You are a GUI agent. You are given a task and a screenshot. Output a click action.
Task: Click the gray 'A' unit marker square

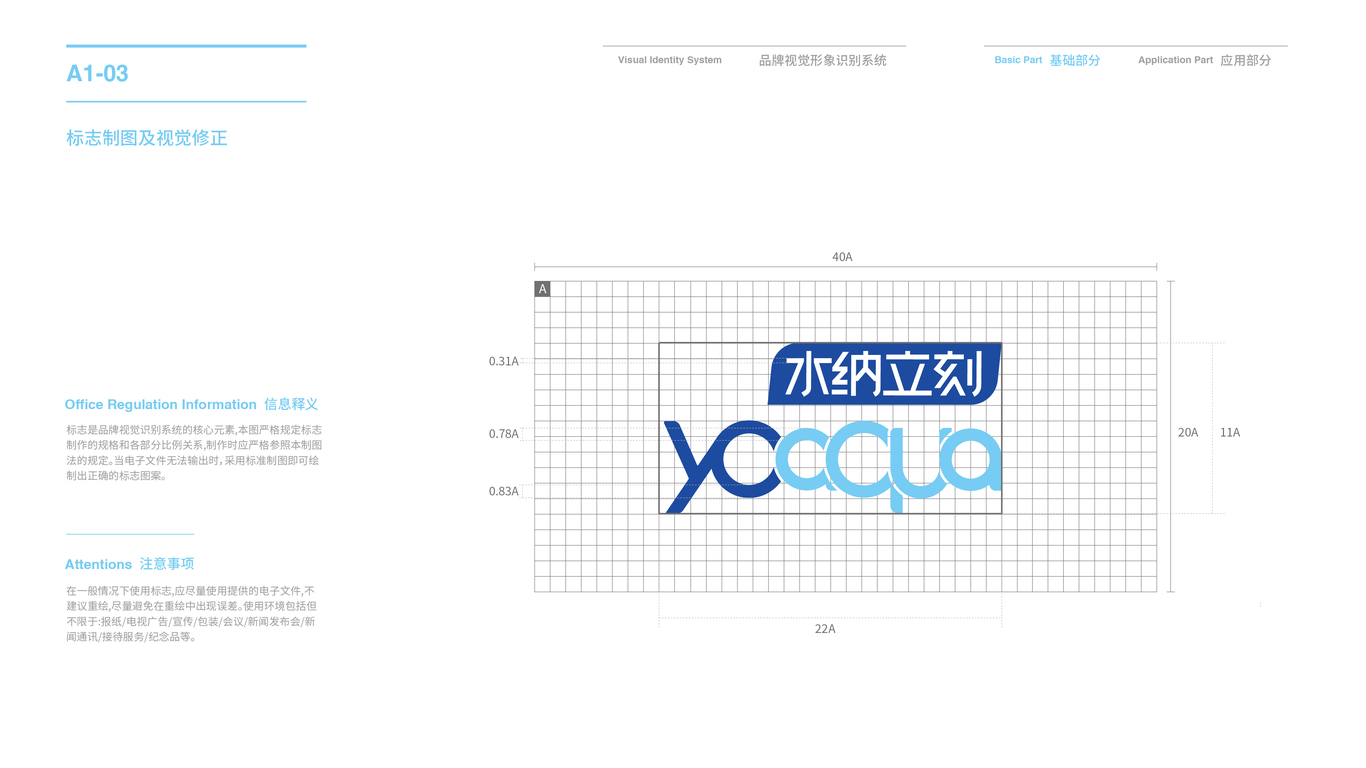point(542,289)
